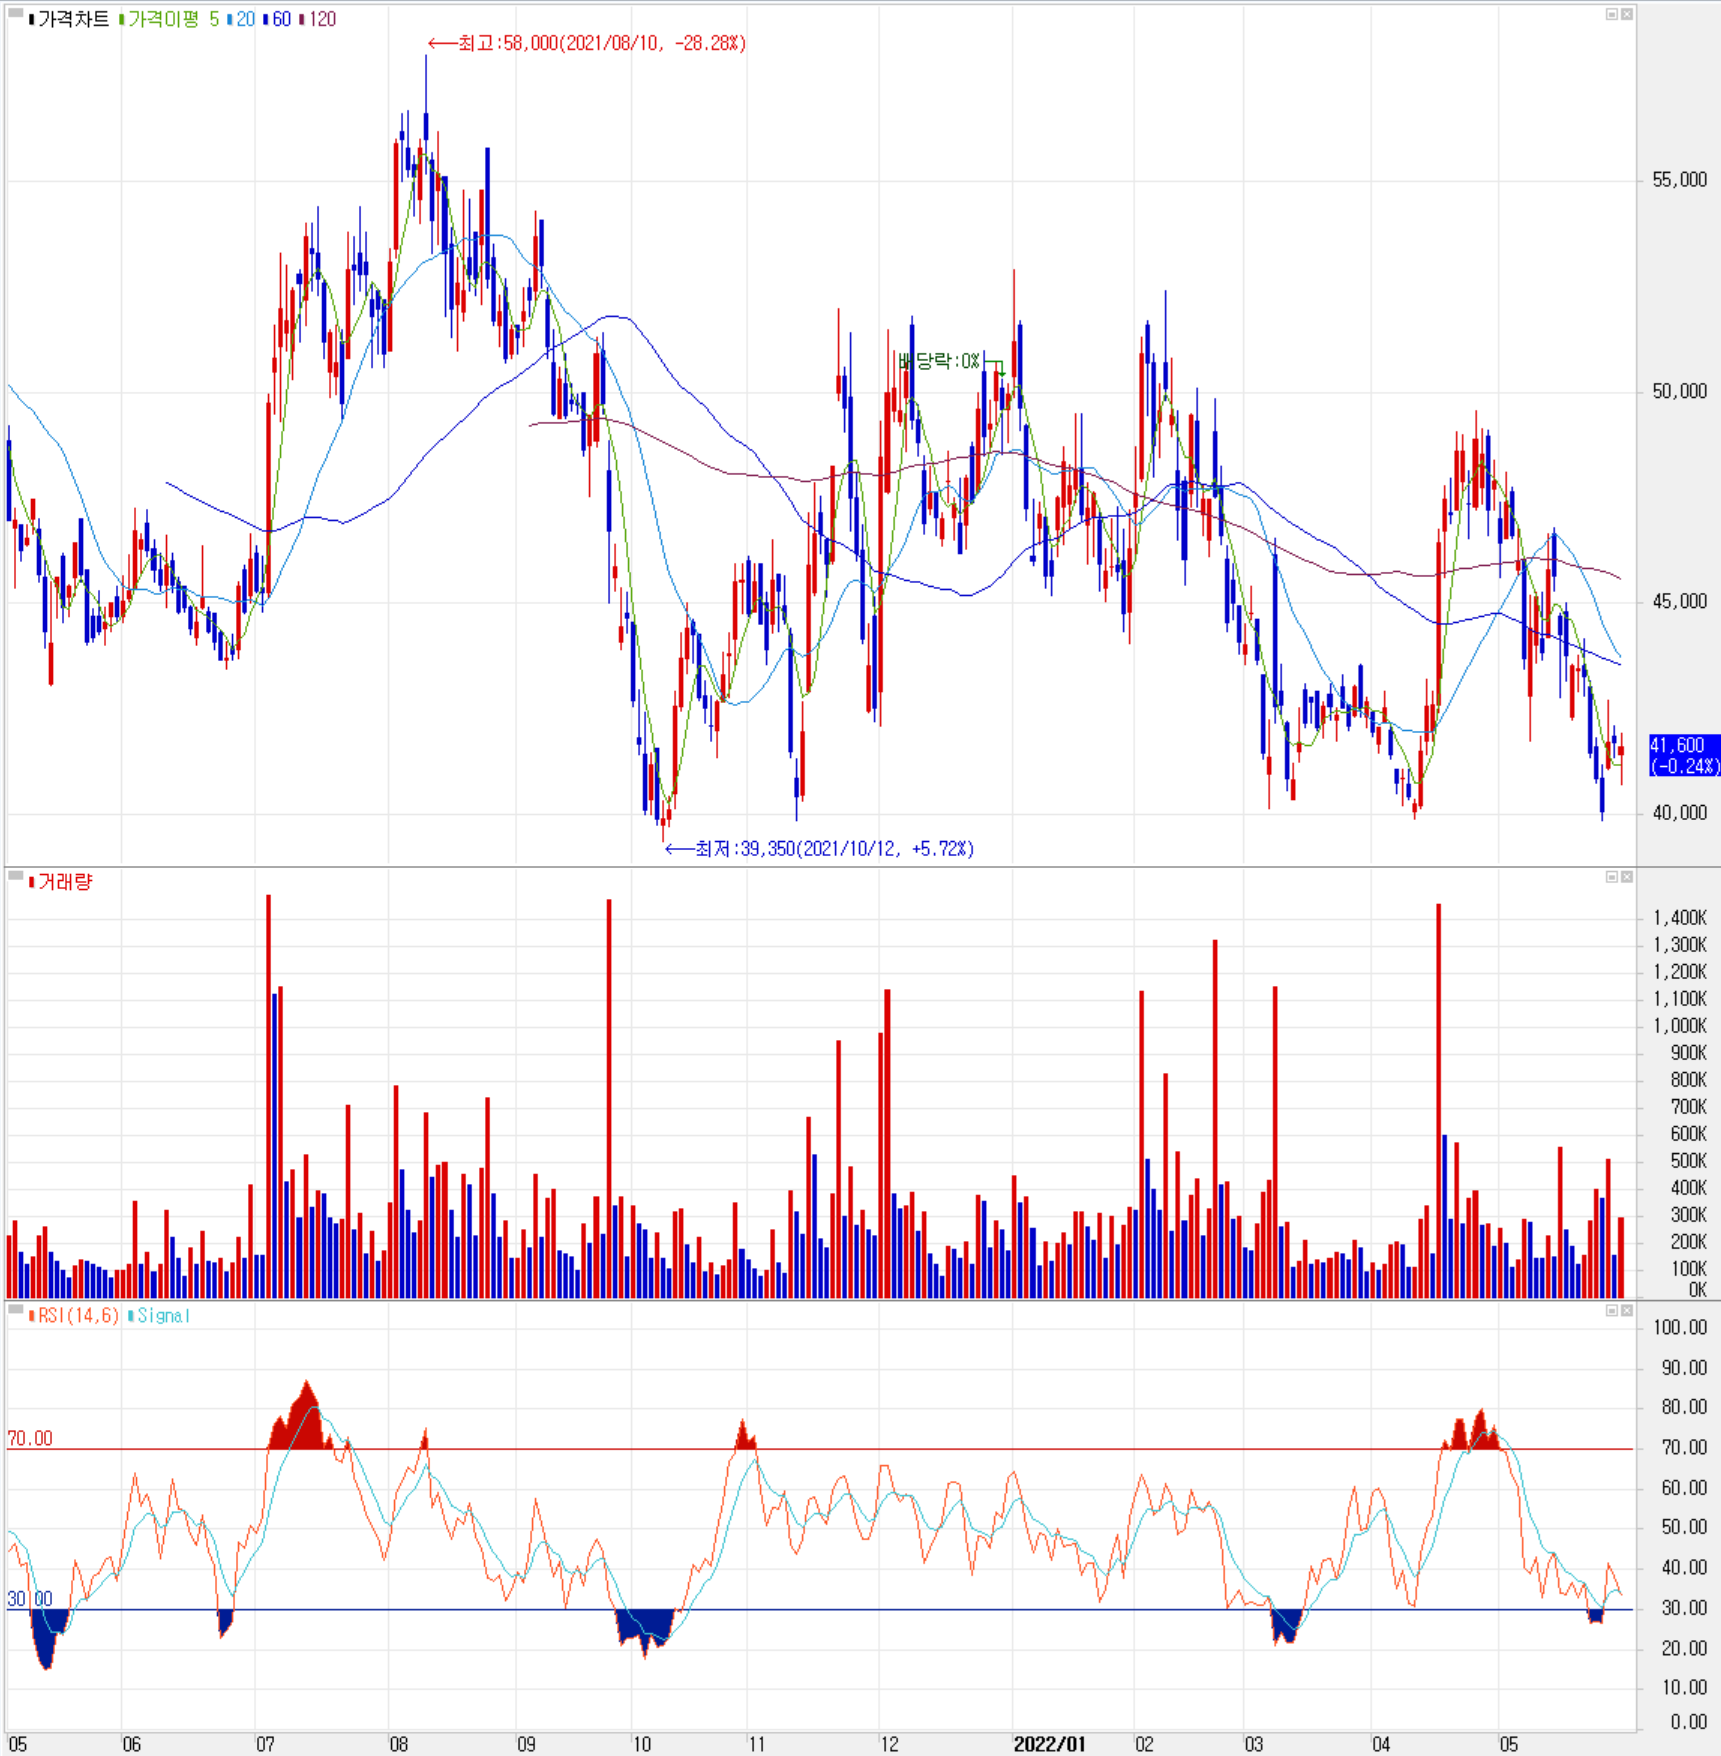Screen dimensions: 1721x1756
Task: Select the 거래량 volume legend label
Action: coord(65,881)
